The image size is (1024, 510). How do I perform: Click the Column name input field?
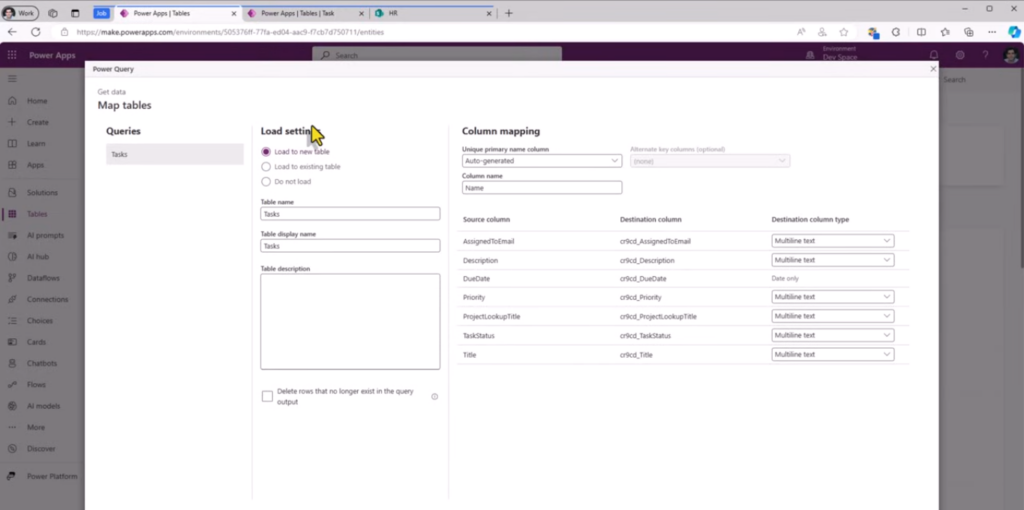pyautogui.click(x=542, y=187)
